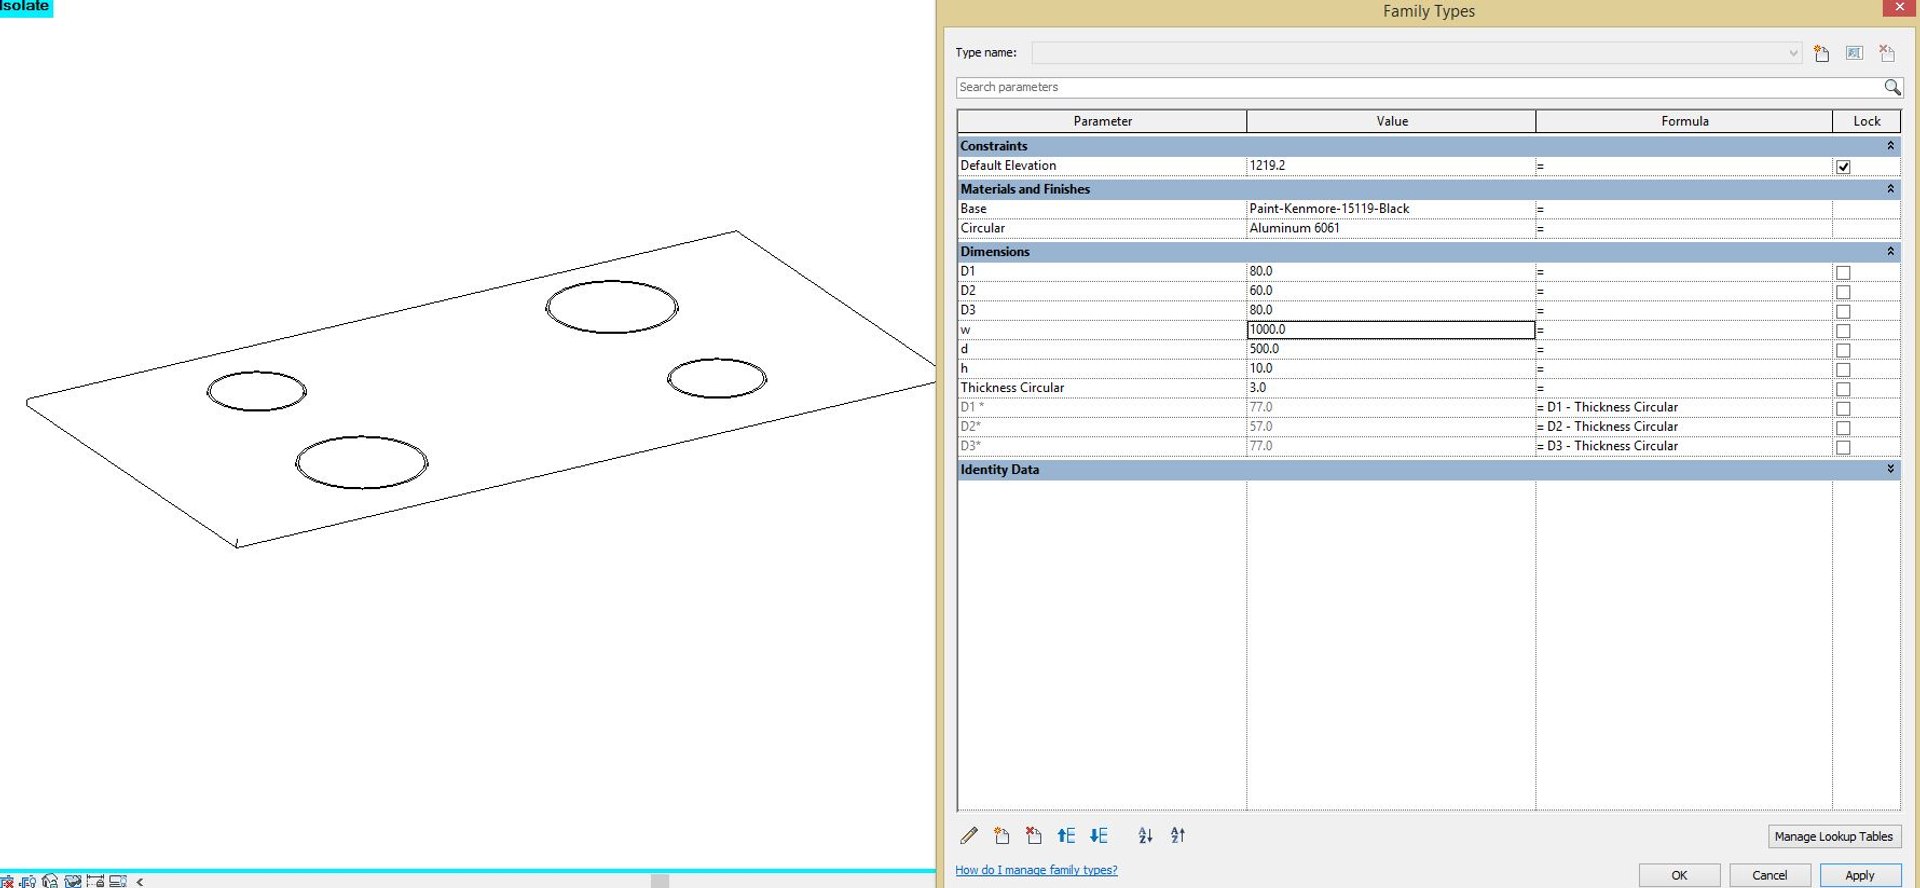The height and width of the screenshot is (888, 1920).
Task: Click Reveal Hidden Elements lightbulb icon
Action: [28, 881]
